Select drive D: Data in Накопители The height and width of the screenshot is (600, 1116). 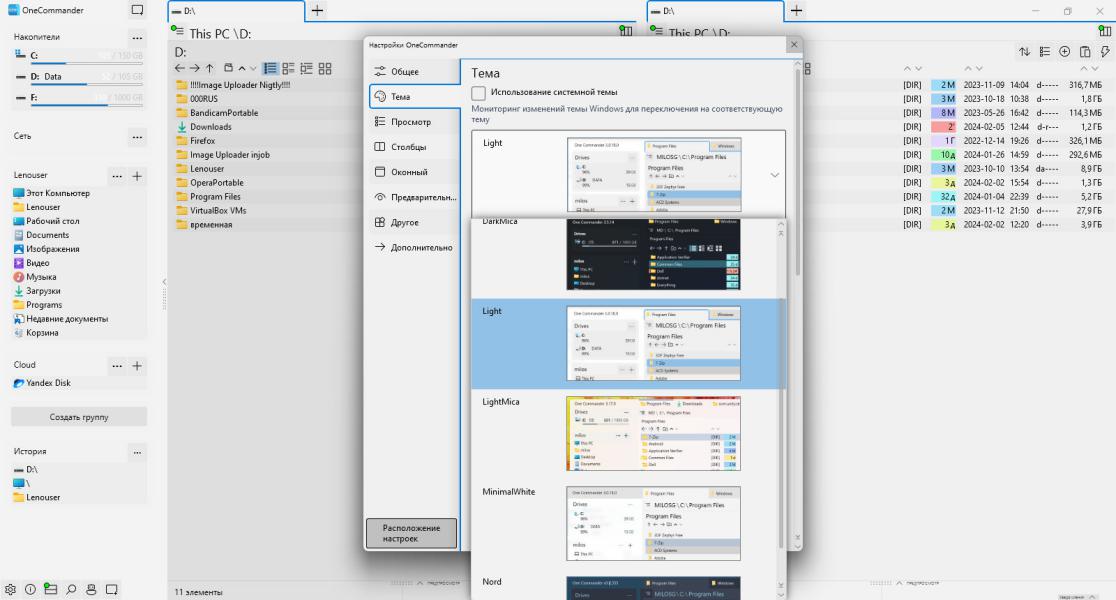pyautogui.click(x=78, y=77)
